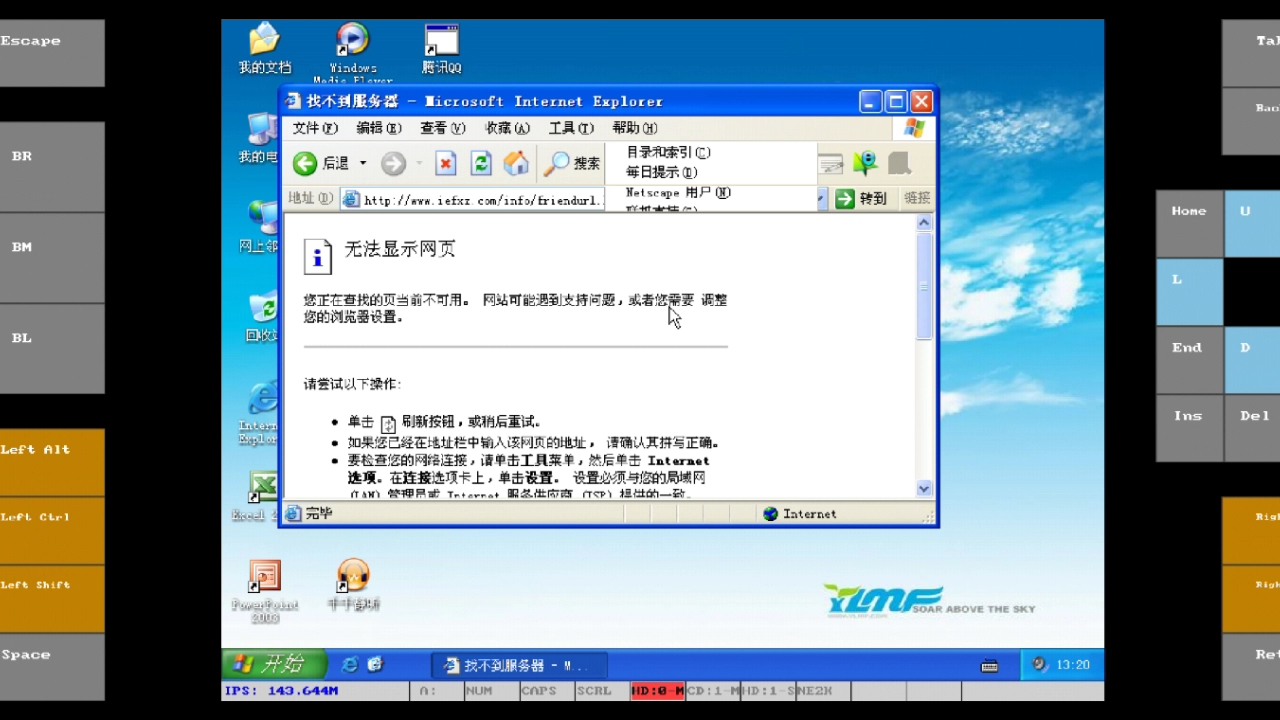Select the Excel 2003 desktop shortcut
Image resolution: width=1280 pixels, height=720 pixels.
(258, 496)
